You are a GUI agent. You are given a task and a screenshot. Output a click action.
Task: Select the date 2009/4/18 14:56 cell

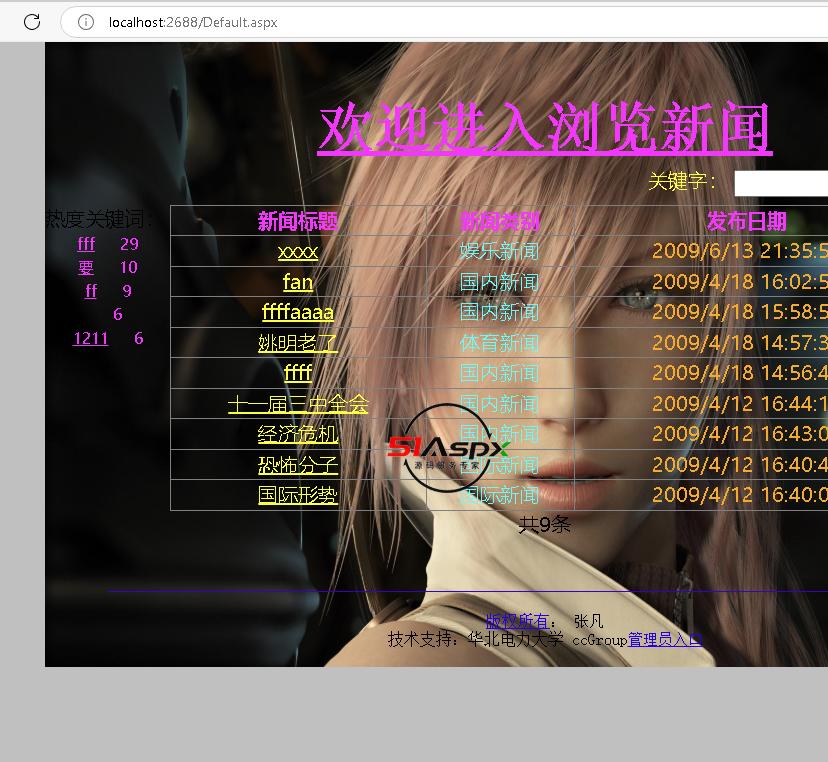[740, 373]
